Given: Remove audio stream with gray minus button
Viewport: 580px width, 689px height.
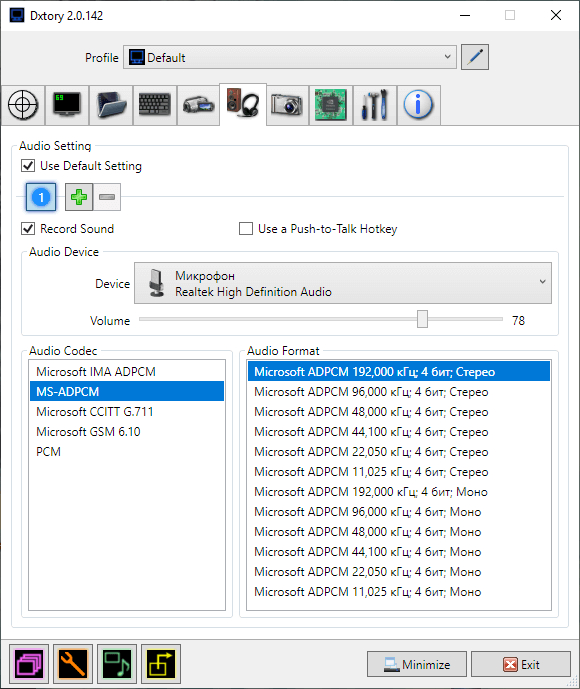Looking at the screenshot, I should pyautogui.click(x=107, y=197).
